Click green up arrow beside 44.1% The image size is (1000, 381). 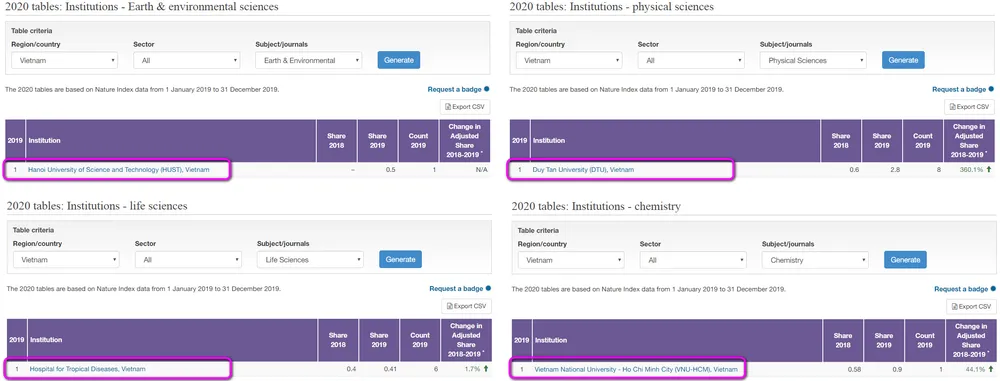click(x=990, y=370)
